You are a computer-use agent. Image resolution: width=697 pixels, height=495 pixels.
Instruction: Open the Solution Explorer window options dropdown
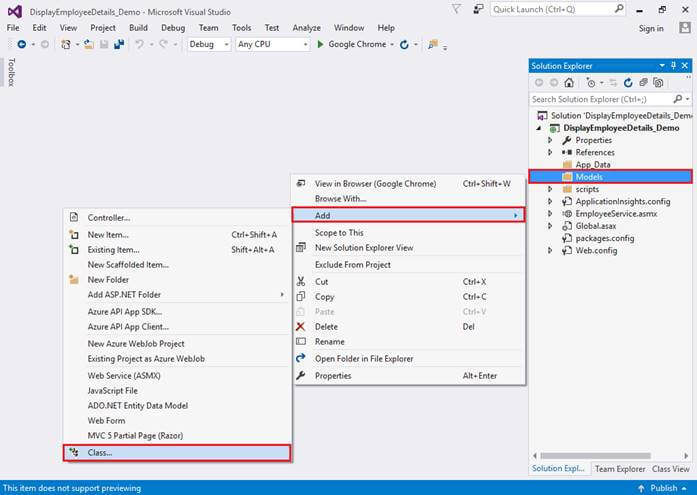pyautogui.click(x=662, y=66)
